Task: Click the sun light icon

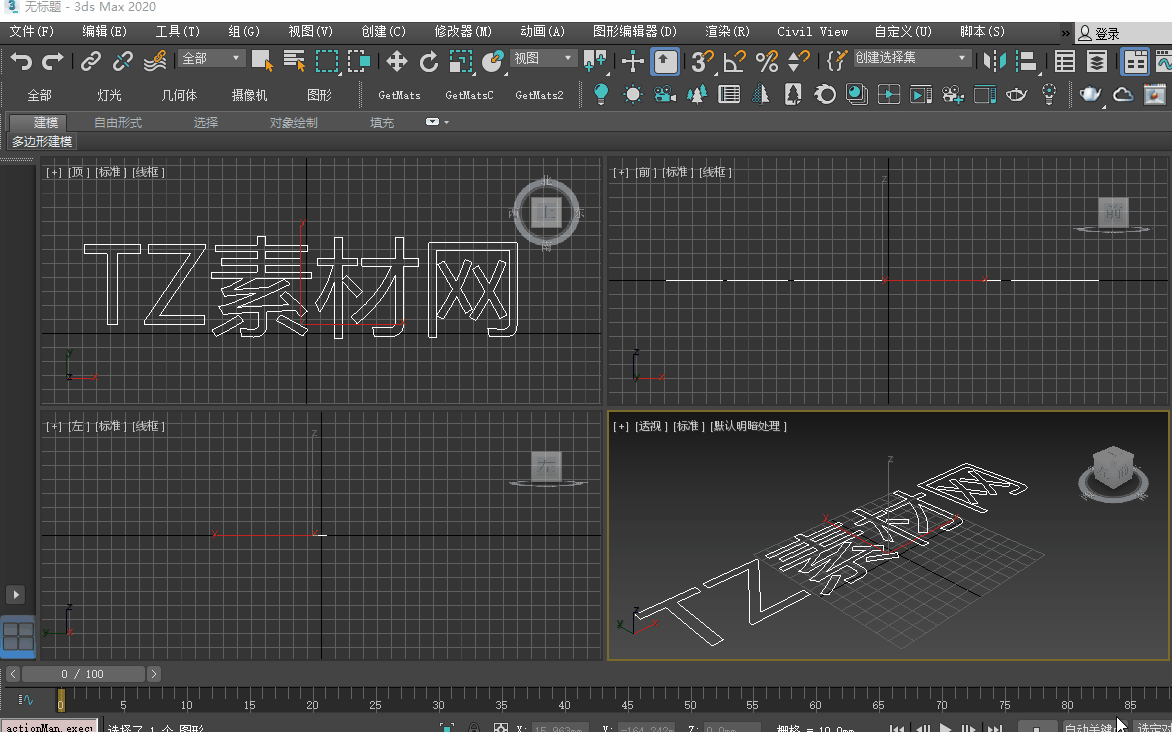Action: click(x=632, y=94)
